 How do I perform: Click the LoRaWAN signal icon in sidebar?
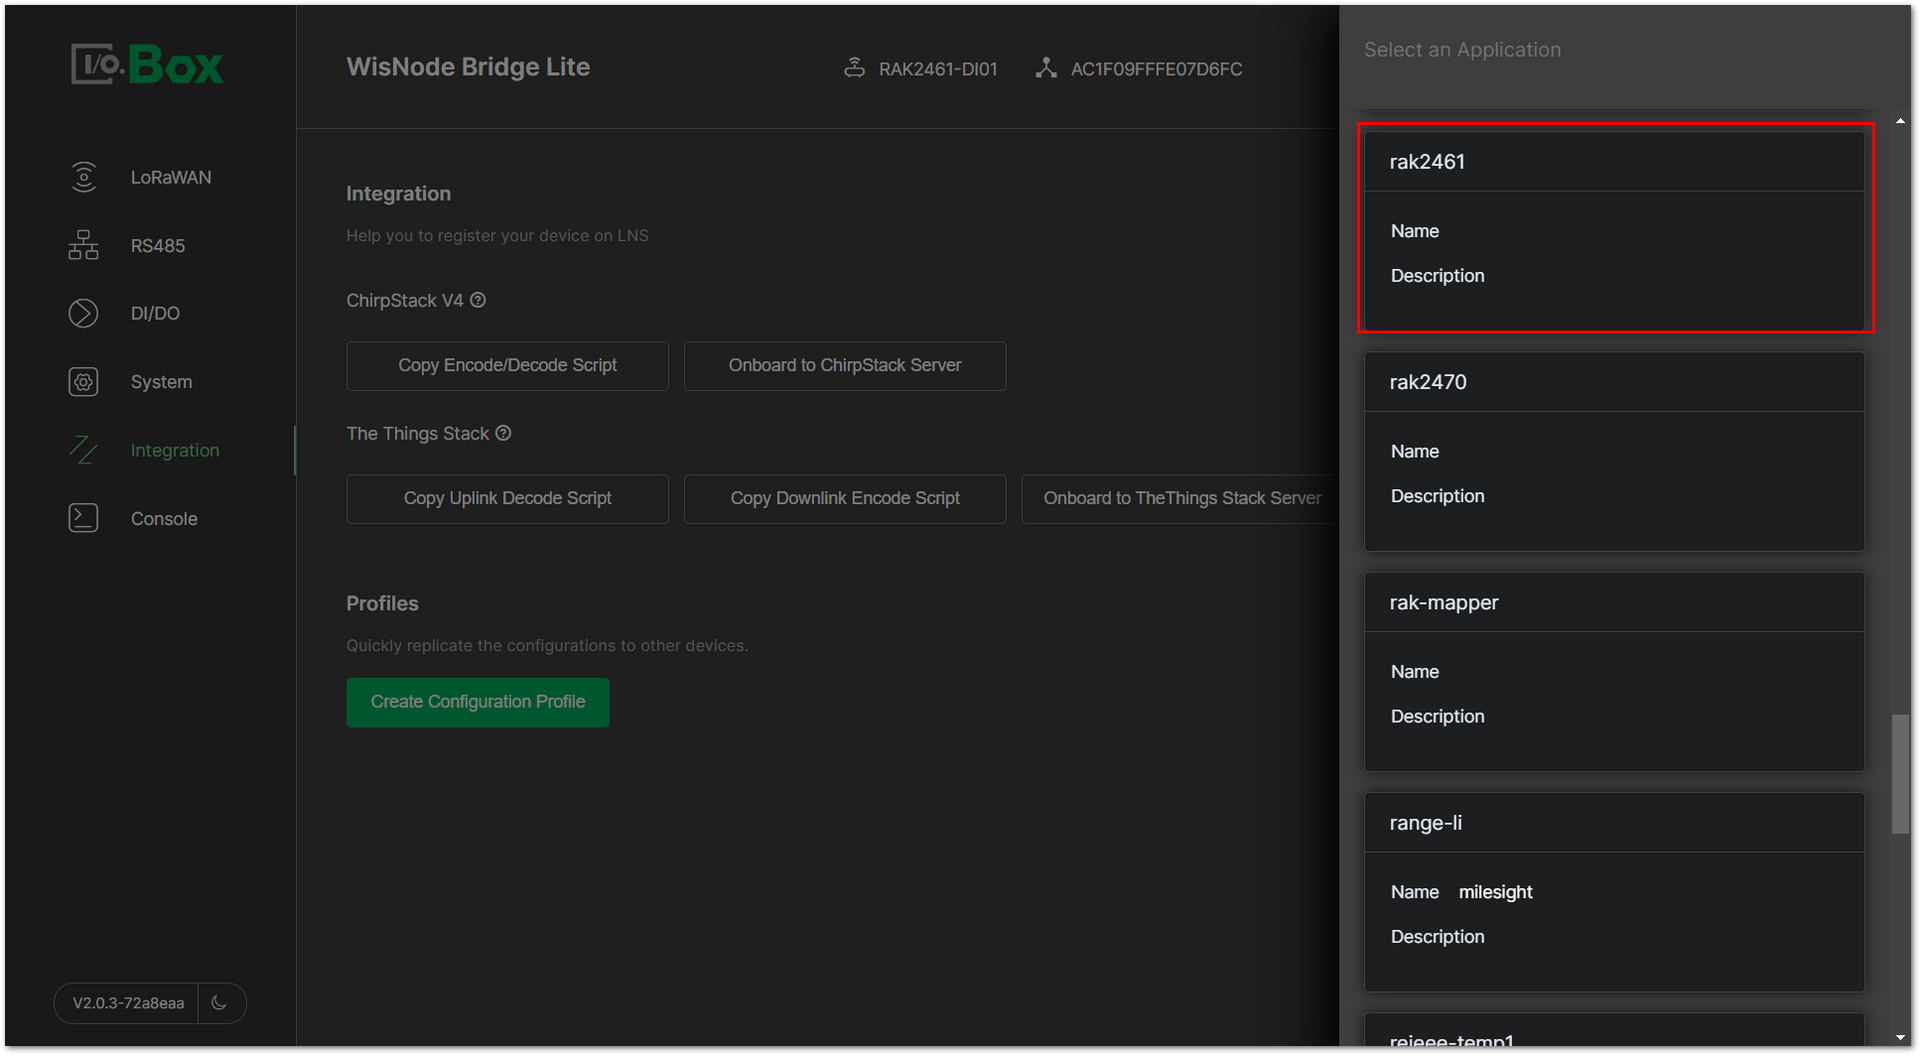click(84, 177)
